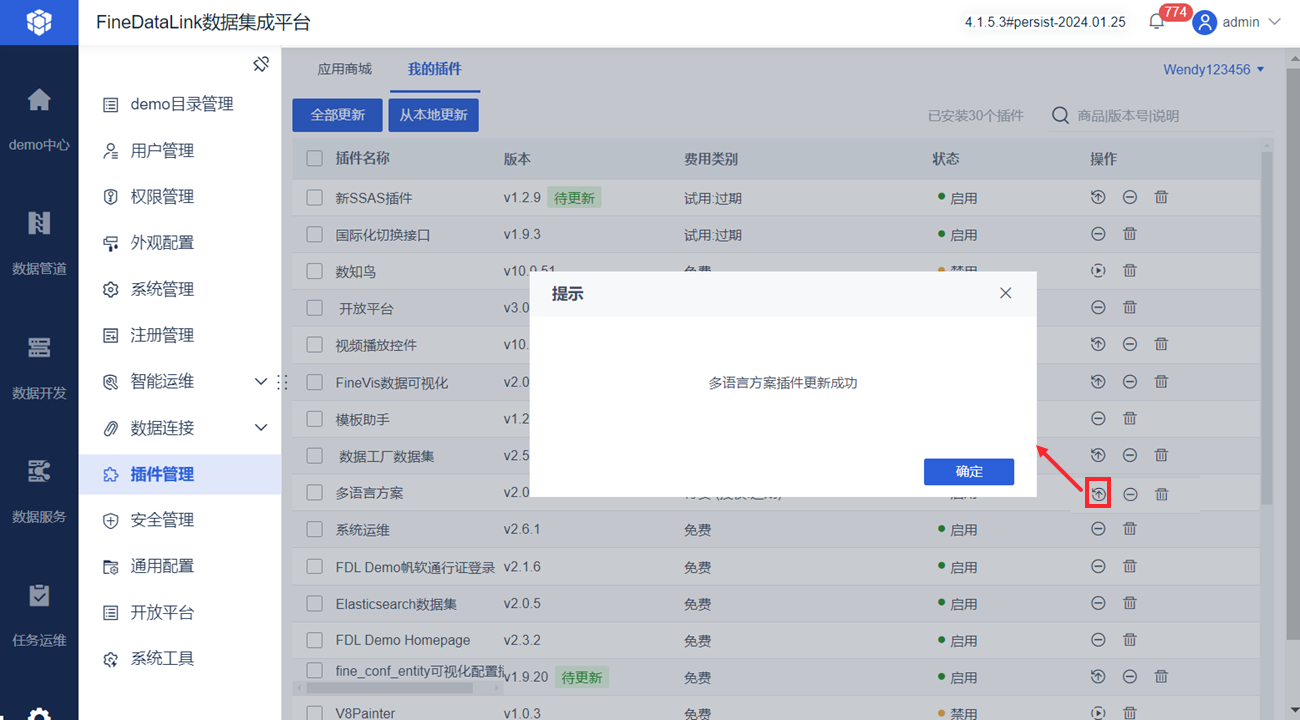Viewport: 1300px width, 720px height.
Task: Delete the 新SSAS插件 plugin
Action: [1161, 197]
